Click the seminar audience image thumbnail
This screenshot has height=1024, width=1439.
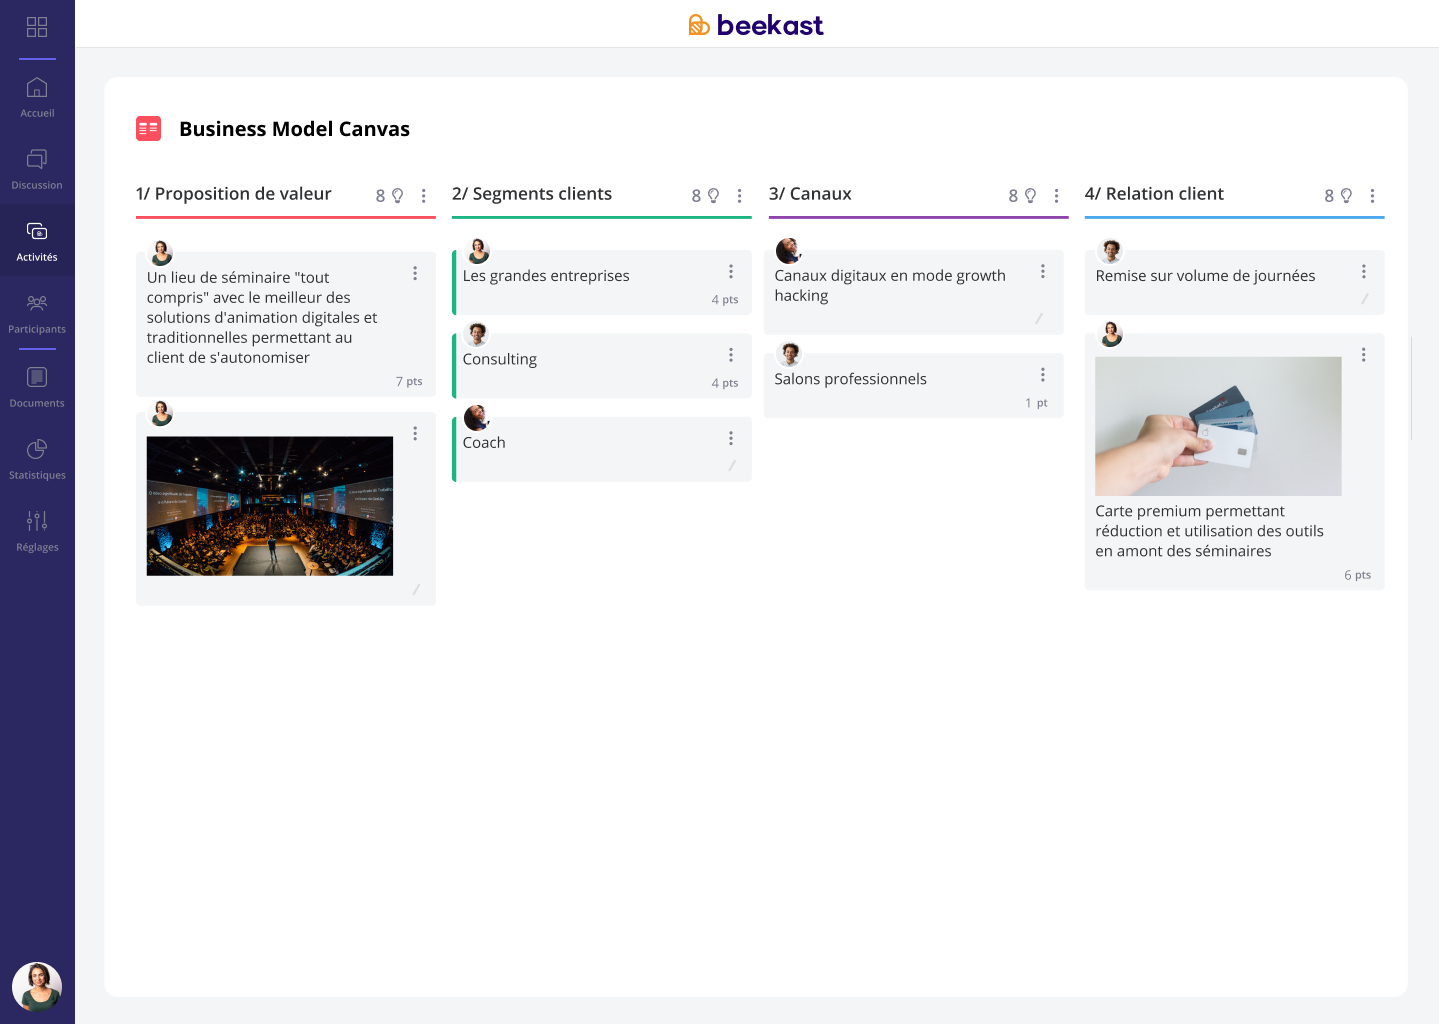pyautogui.click(x=269, y=506)
